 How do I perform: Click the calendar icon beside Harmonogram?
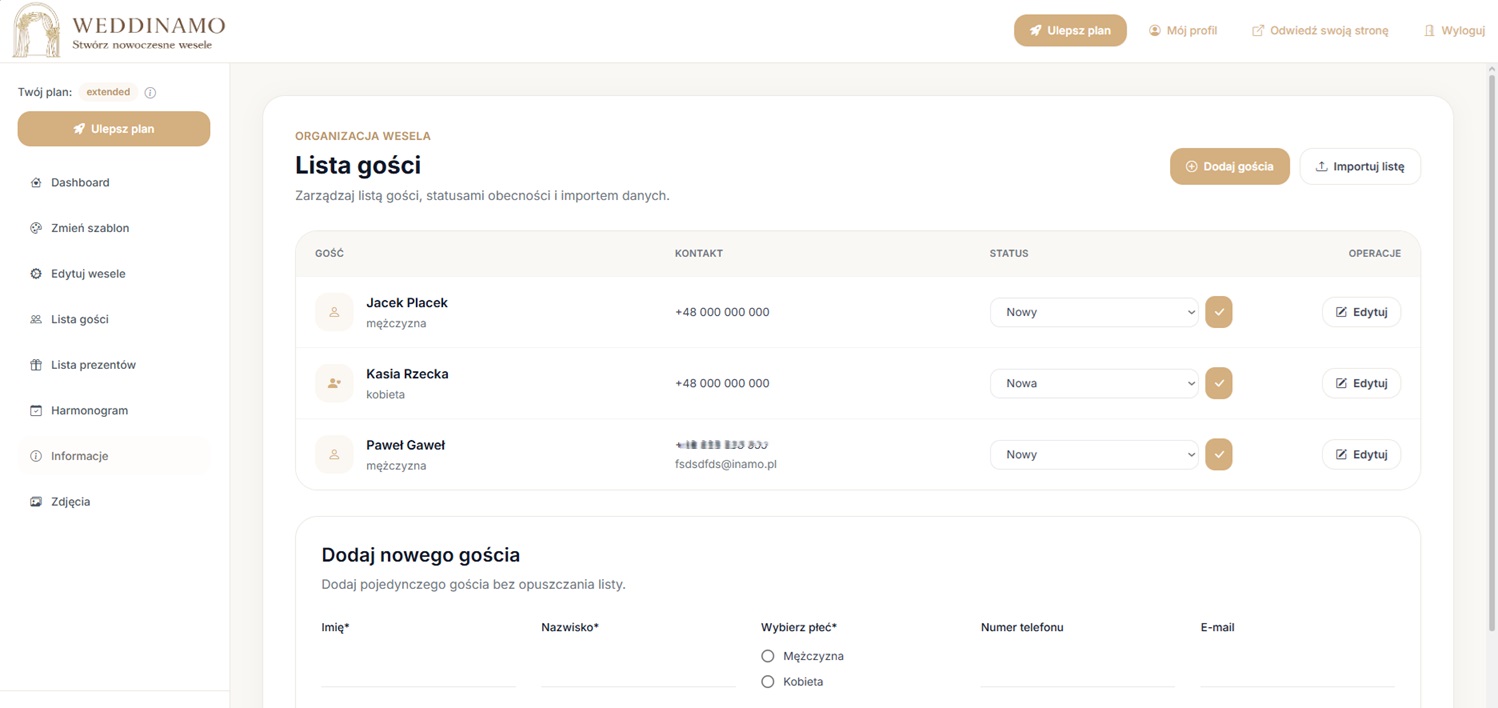36,410
